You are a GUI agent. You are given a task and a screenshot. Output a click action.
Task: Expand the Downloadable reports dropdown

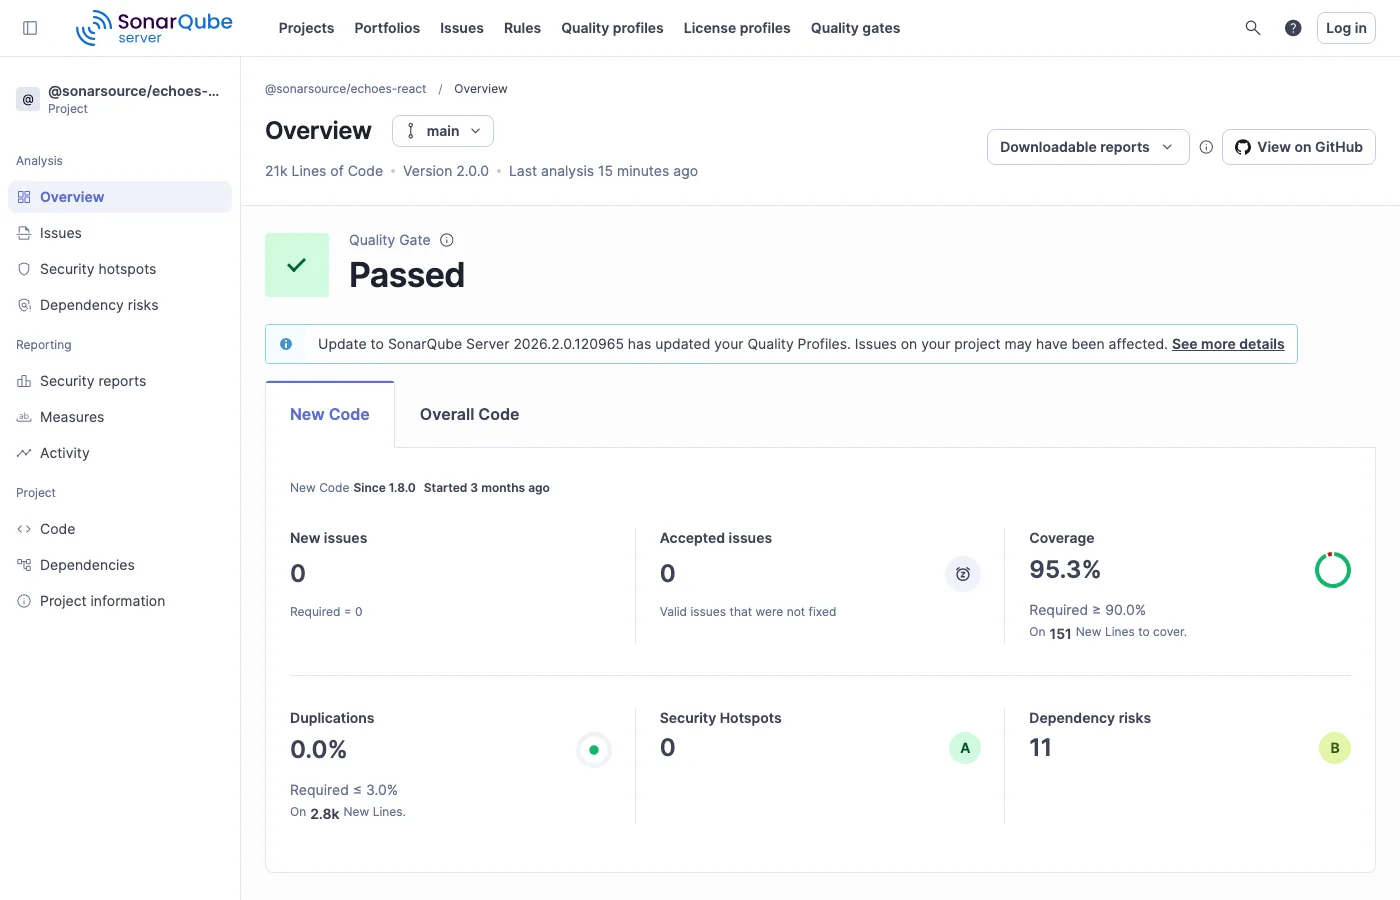click(x=1087, y=146)
